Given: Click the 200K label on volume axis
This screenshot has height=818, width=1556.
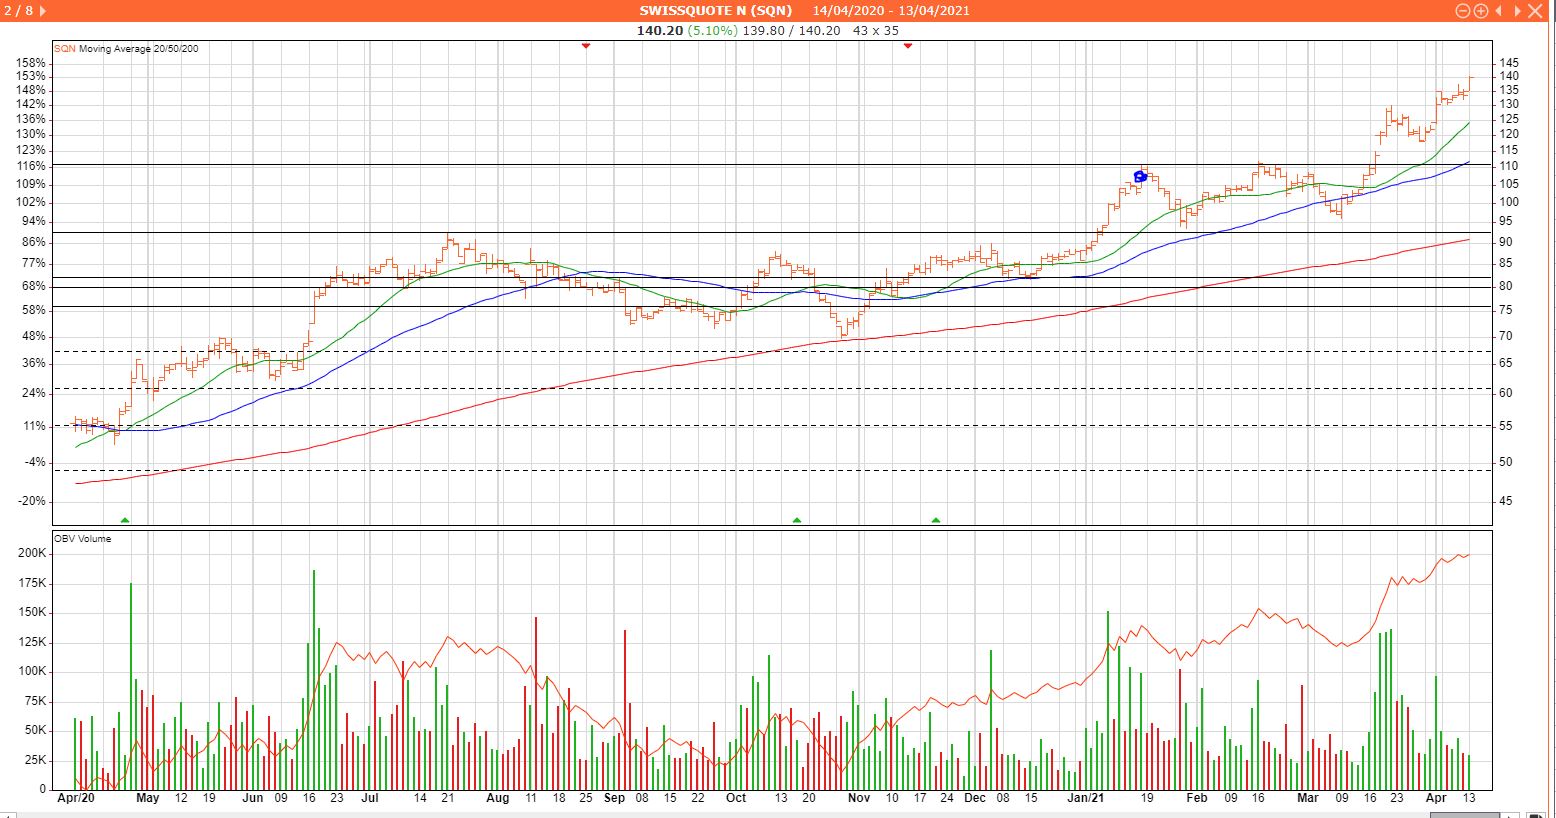Looking at the screenshot, I should click(x=32, y=553).
